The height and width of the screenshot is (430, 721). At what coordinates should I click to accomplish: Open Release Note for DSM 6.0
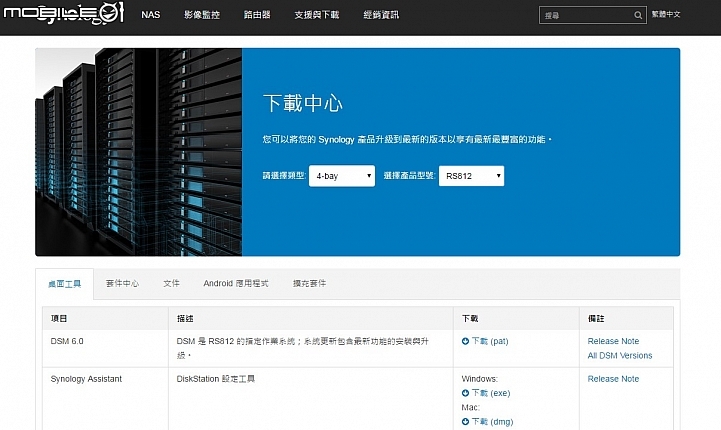point(613,341)
